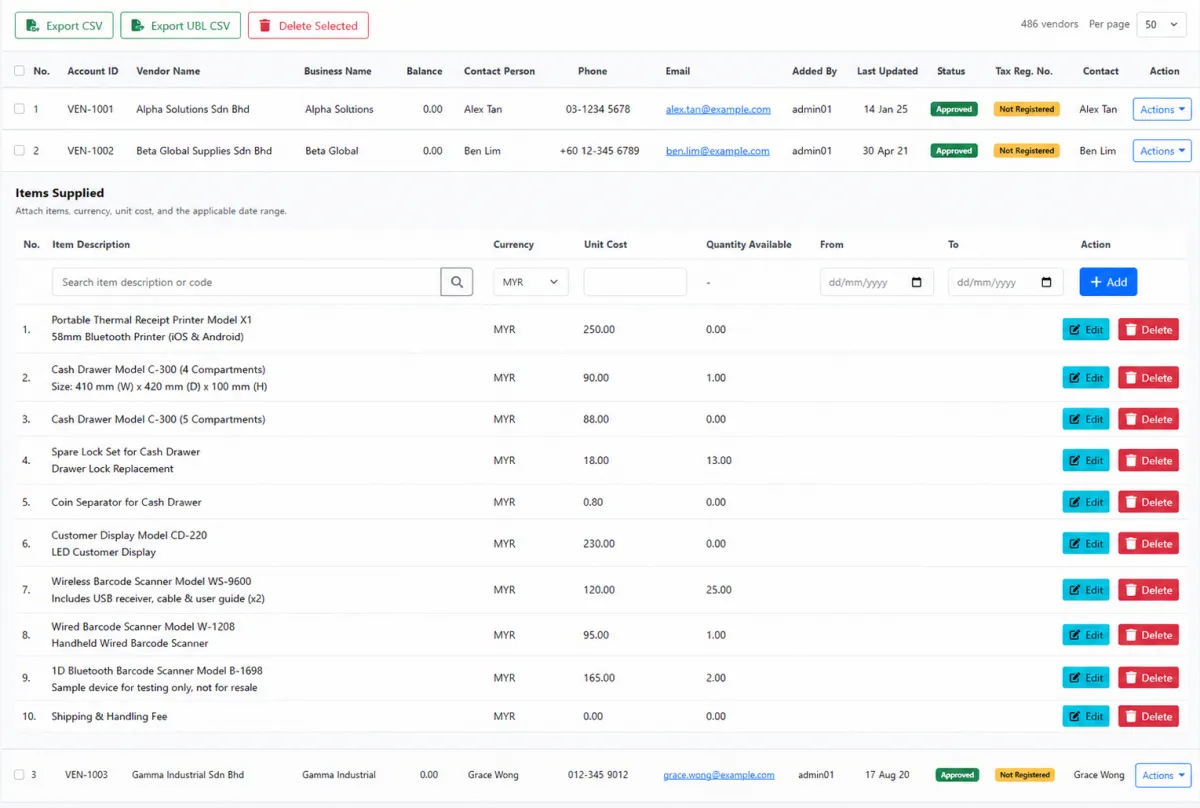The image size is (1200, 808).
Task: Click Export UBL CSV button
Action: (x=180, y=26)
